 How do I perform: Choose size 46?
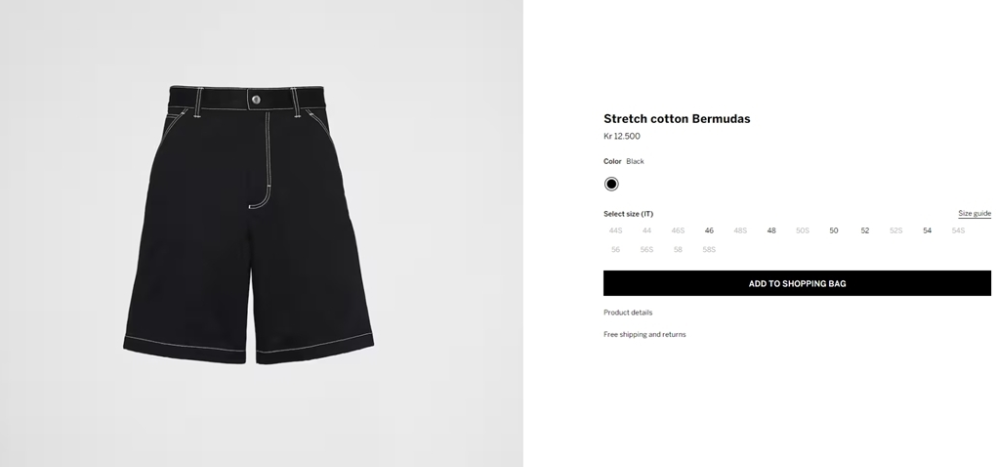(709, 231)
